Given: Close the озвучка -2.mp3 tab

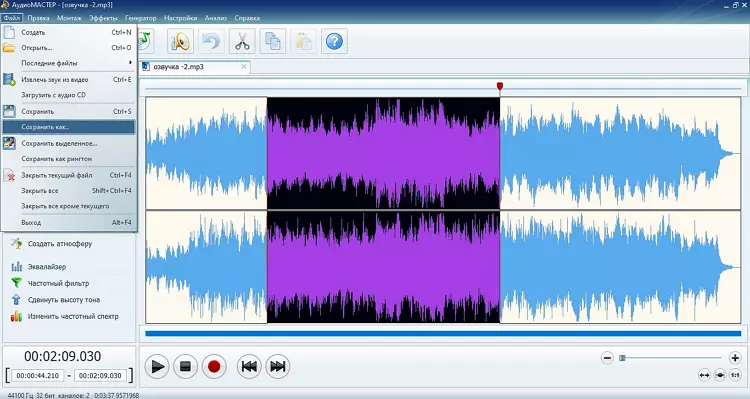Looking at the screenshot, I should pyautogui.click(x=243, y=66).
